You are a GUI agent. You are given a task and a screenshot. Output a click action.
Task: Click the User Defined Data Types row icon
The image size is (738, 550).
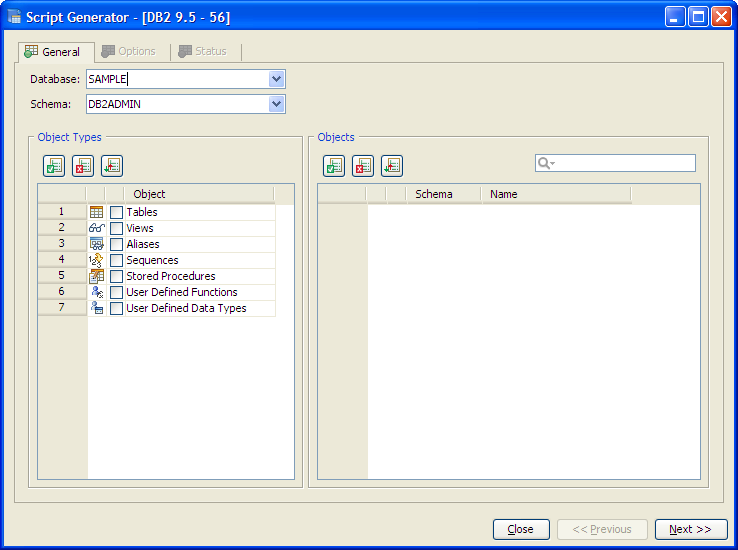pyautogui.click(x=97, y=308)
